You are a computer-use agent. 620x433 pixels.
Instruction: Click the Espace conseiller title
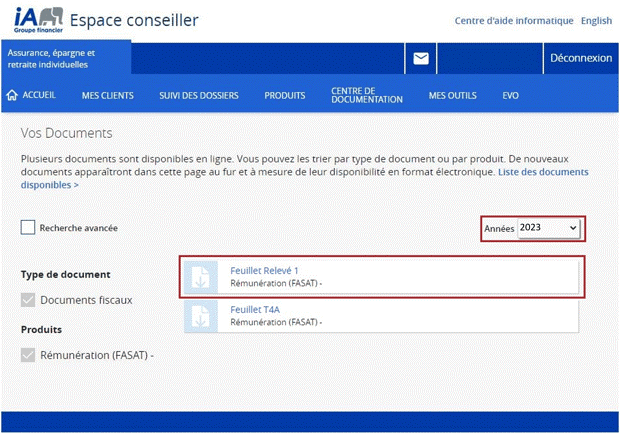point(134,20)
